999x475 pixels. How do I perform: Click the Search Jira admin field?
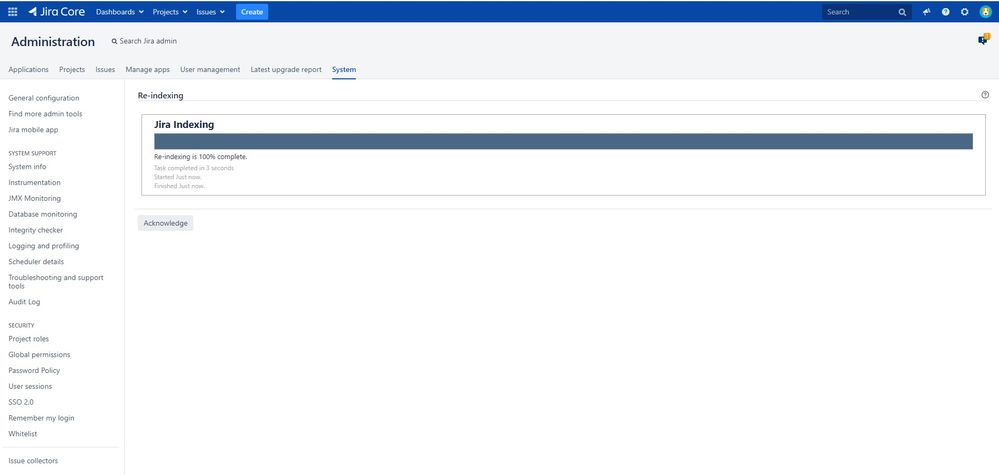[145, 41]
